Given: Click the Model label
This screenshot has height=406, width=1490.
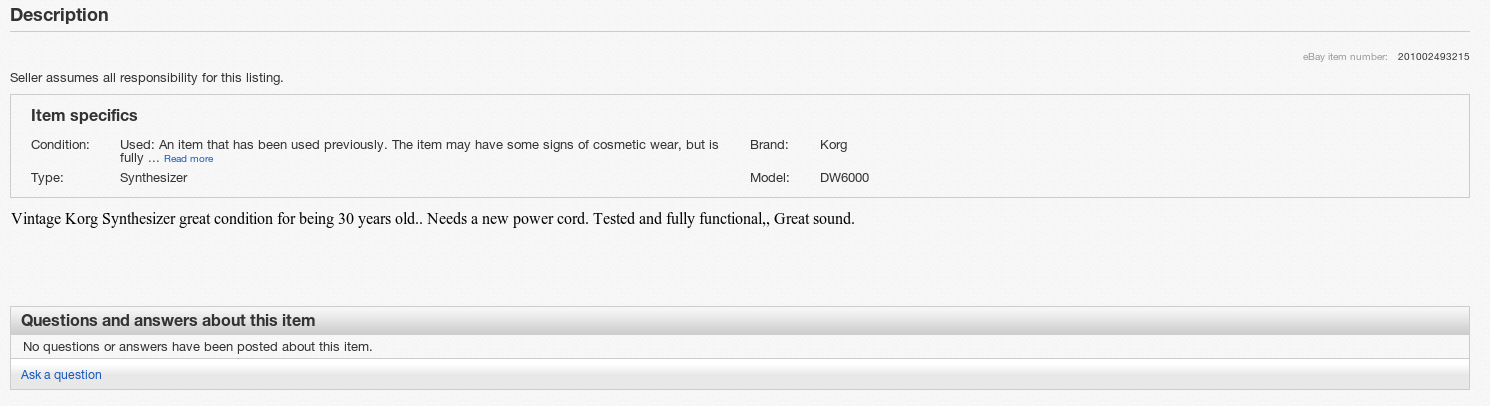Looking at the screenshot, I should (x=769, y=178).
